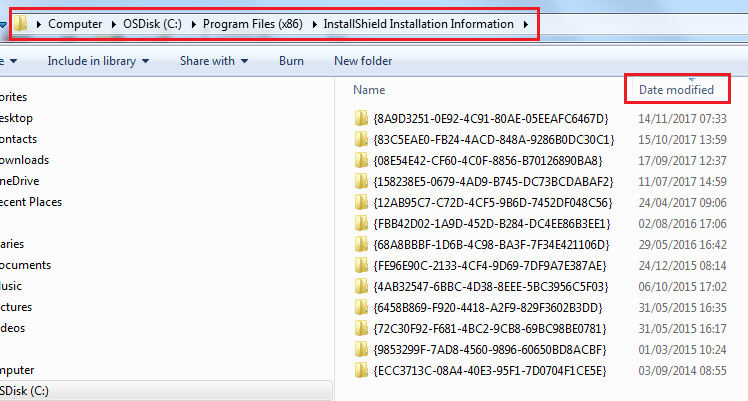
Task: Expand arrow after InstallShield Installation Information in path
Action: 526,23
